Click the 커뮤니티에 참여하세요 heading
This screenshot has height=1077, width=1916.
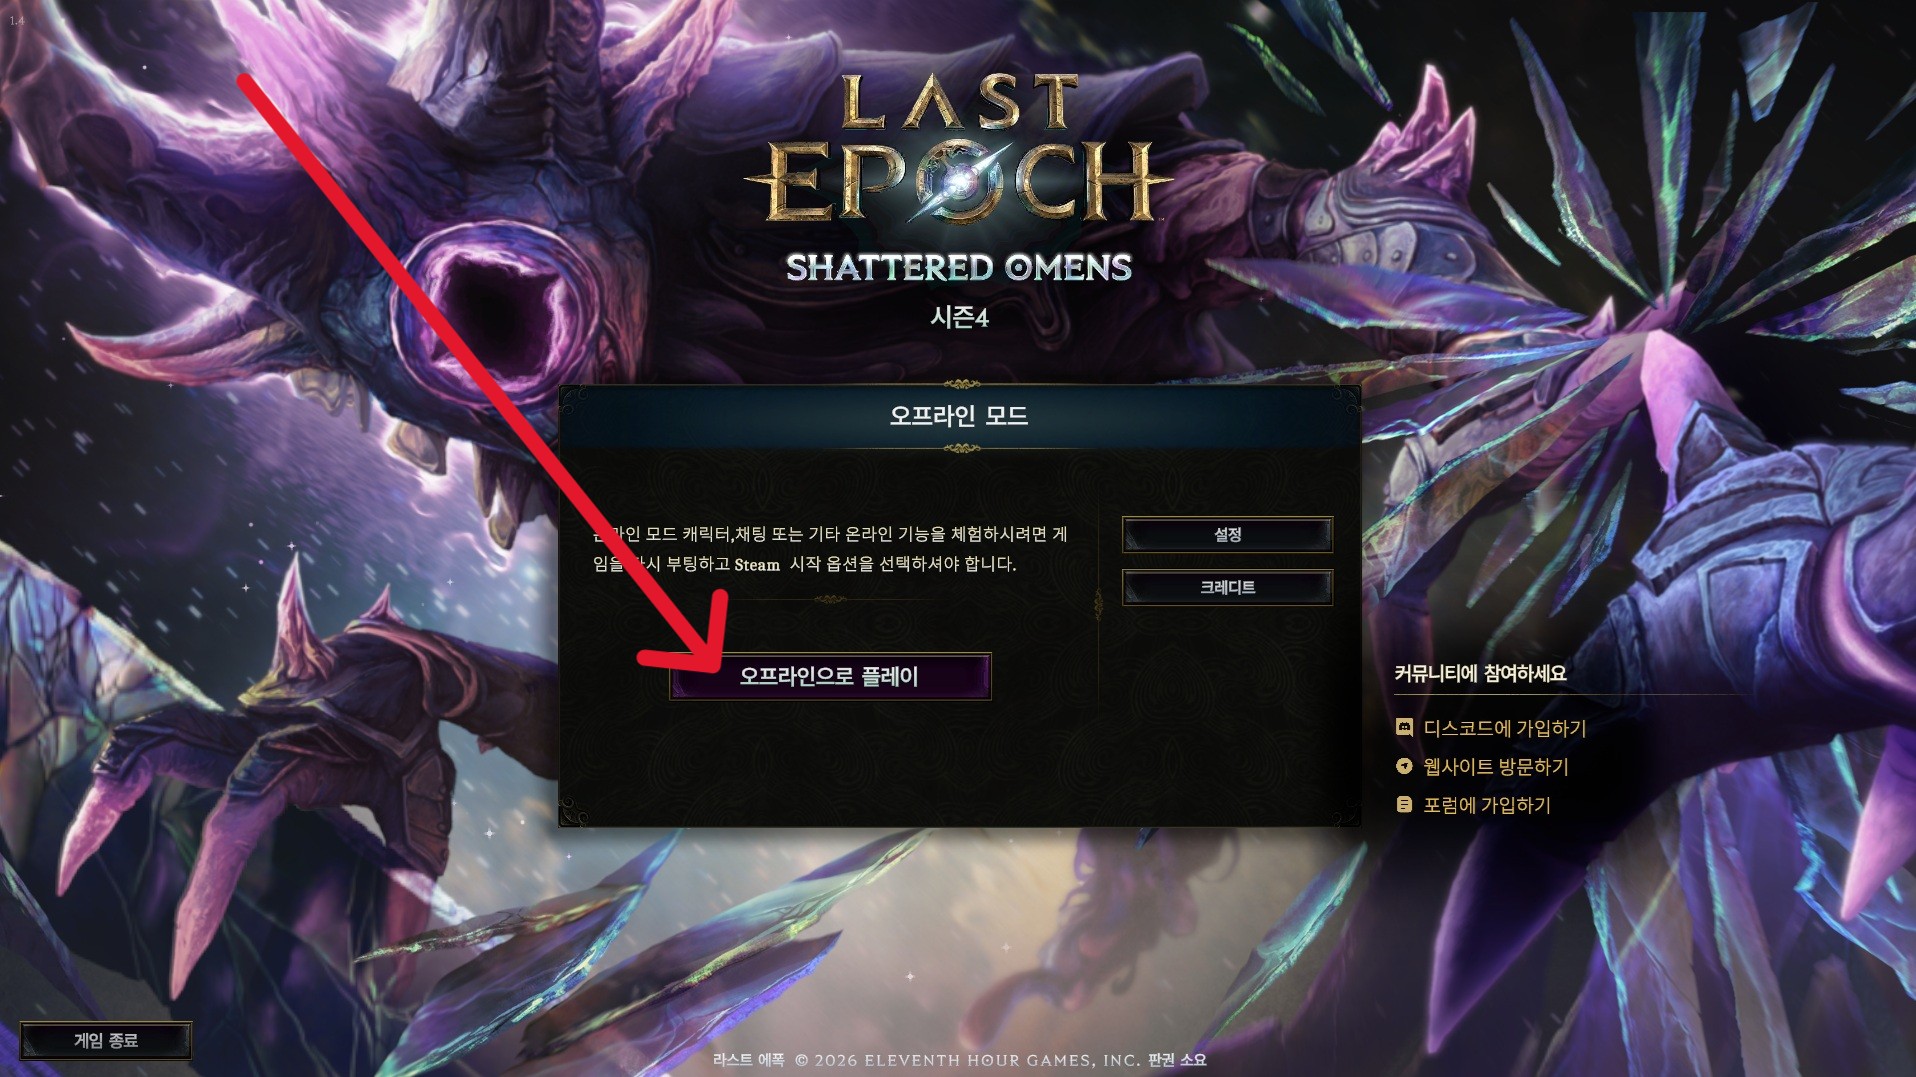pos(1480,673)
